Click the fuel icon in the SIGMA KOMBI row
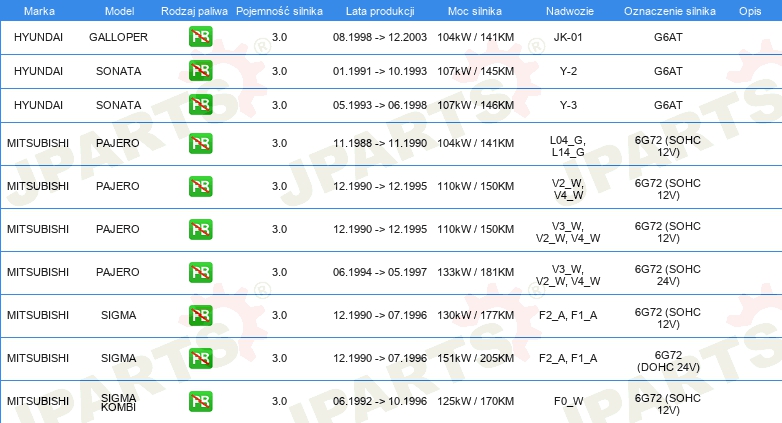This screenshot has width=782, height=423. point(200,401)
